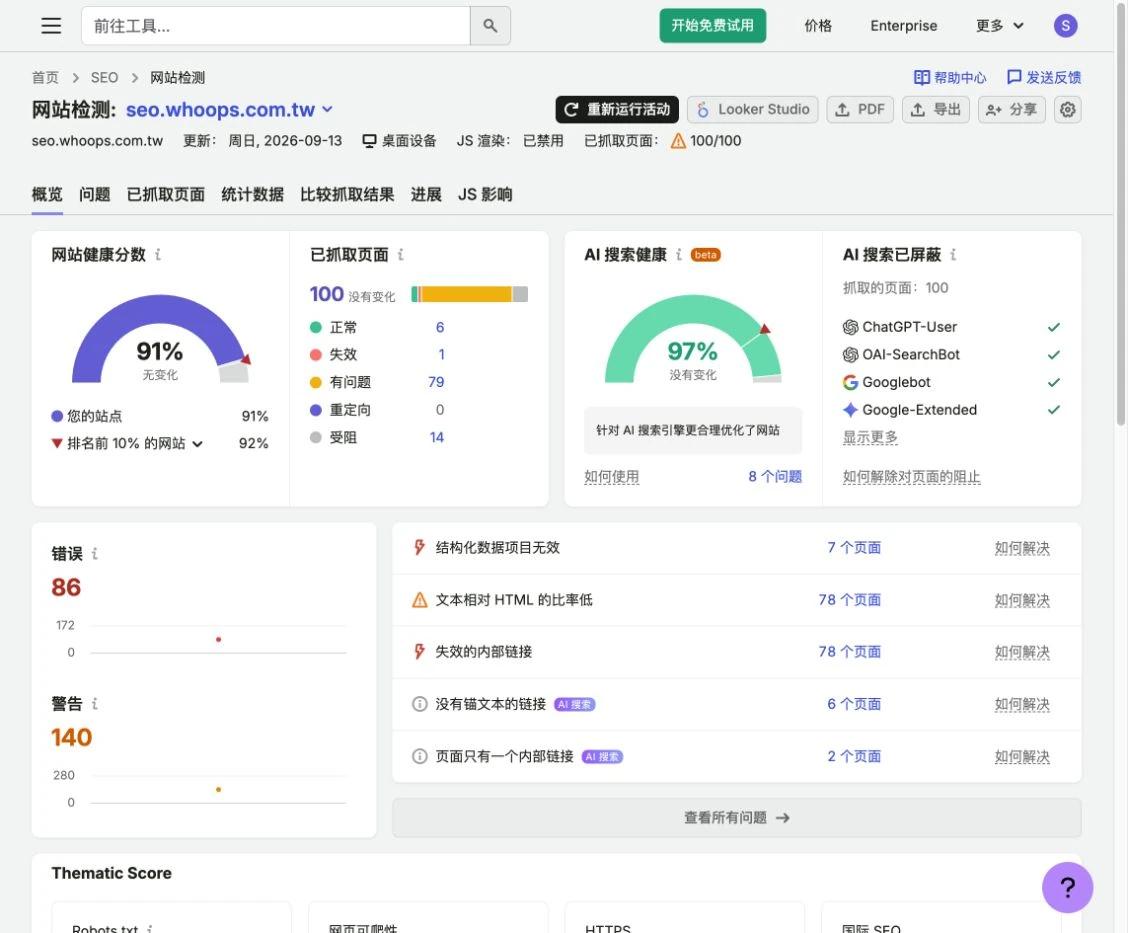Click the 分享 button
This screenshot has height=933, width=1128.
(1011, 109)
